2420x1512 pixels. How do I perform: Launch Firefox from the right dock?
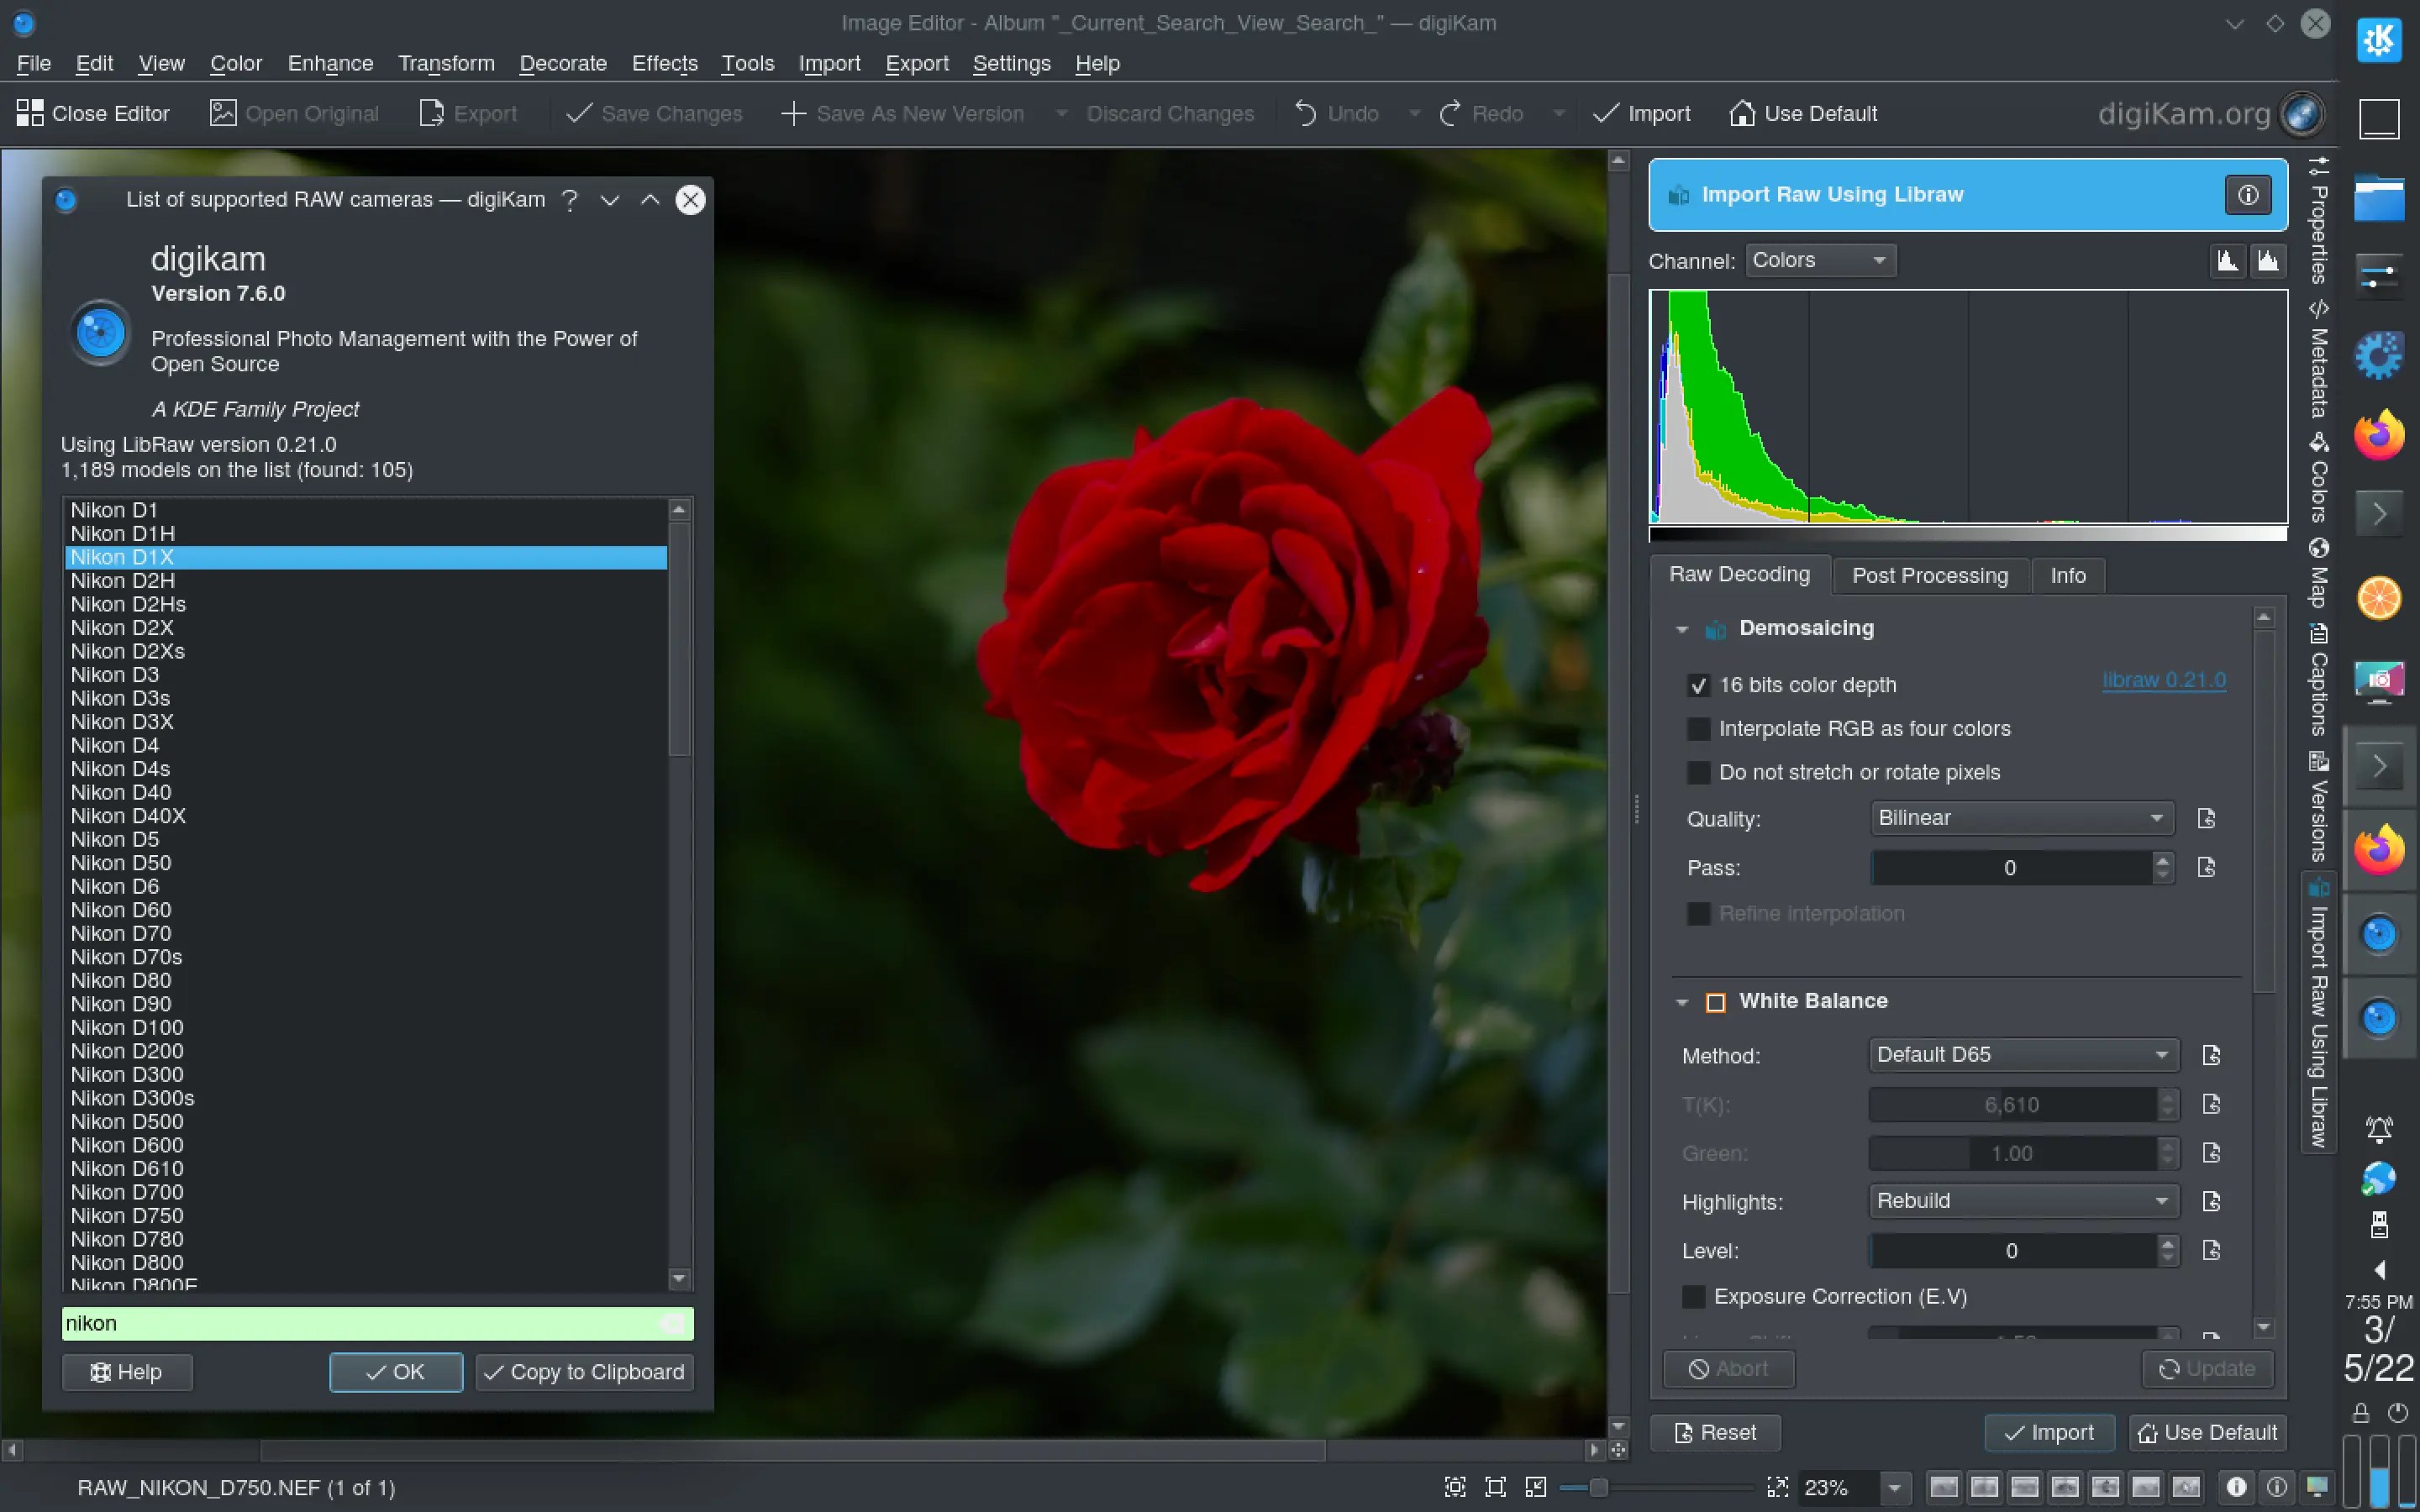click(x=2378, y=434)
